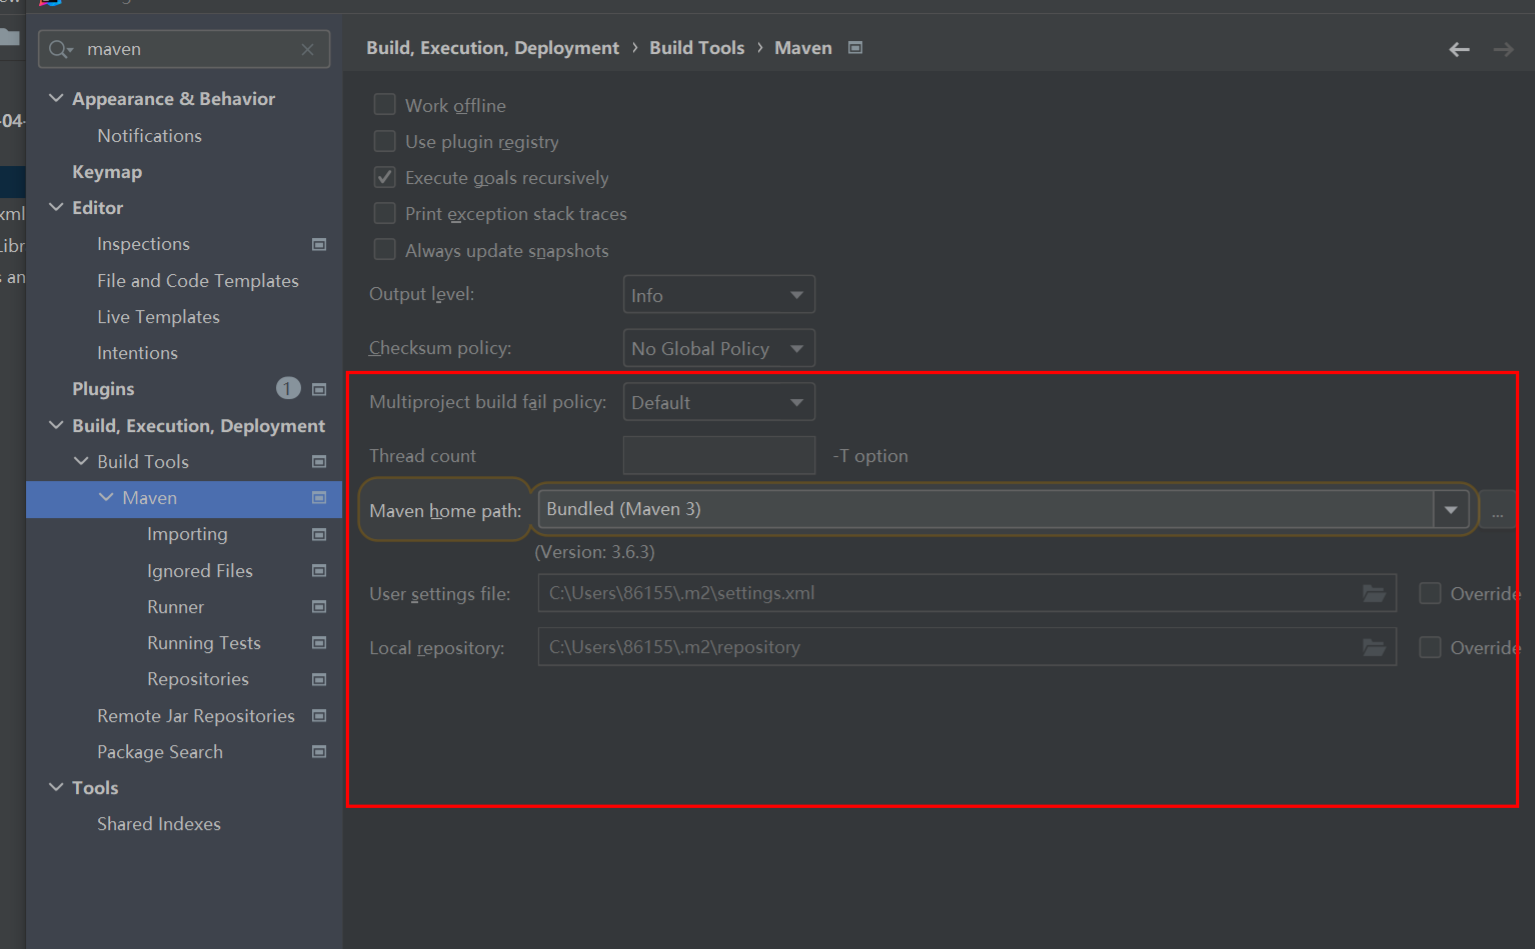
Task: Open Inspections settings
Action: pos(143,244)
